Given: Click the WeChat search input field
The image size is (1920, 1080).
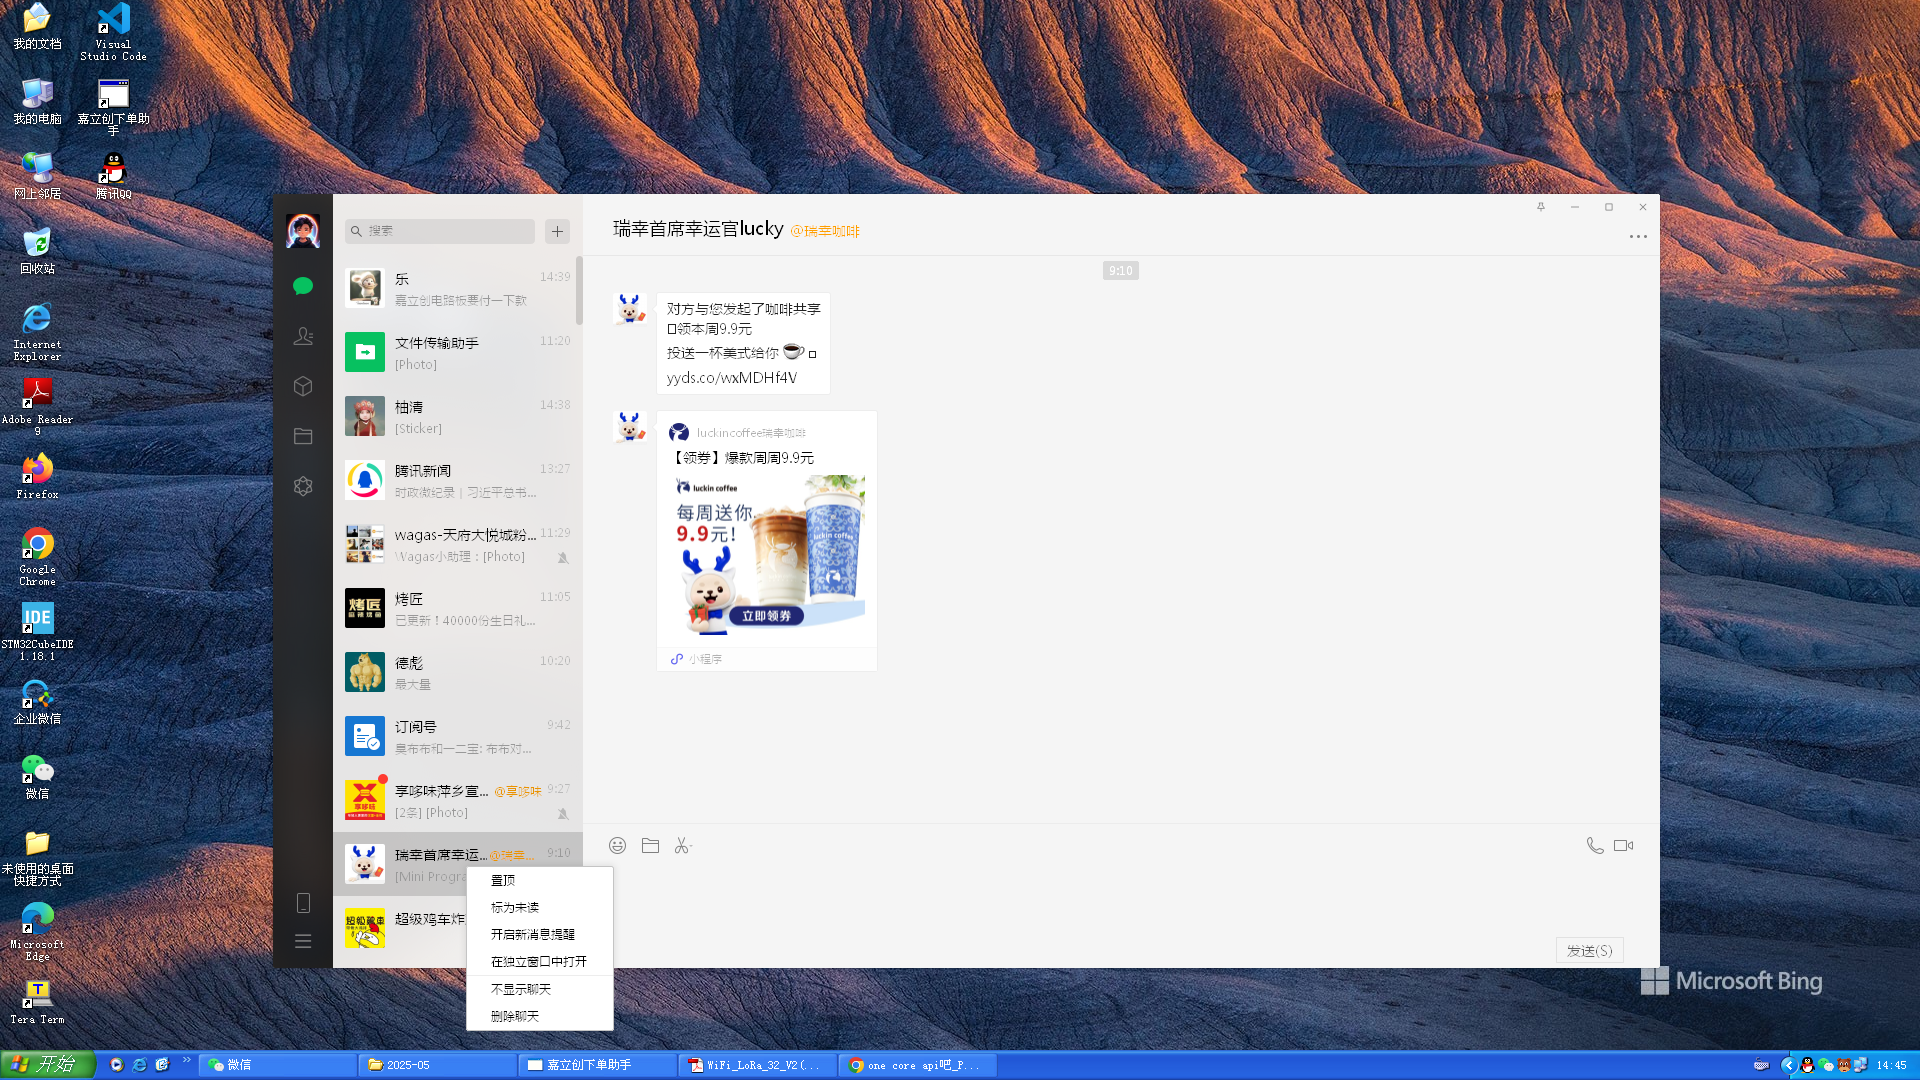Looking at the screenshot, I should click(440, 231).
